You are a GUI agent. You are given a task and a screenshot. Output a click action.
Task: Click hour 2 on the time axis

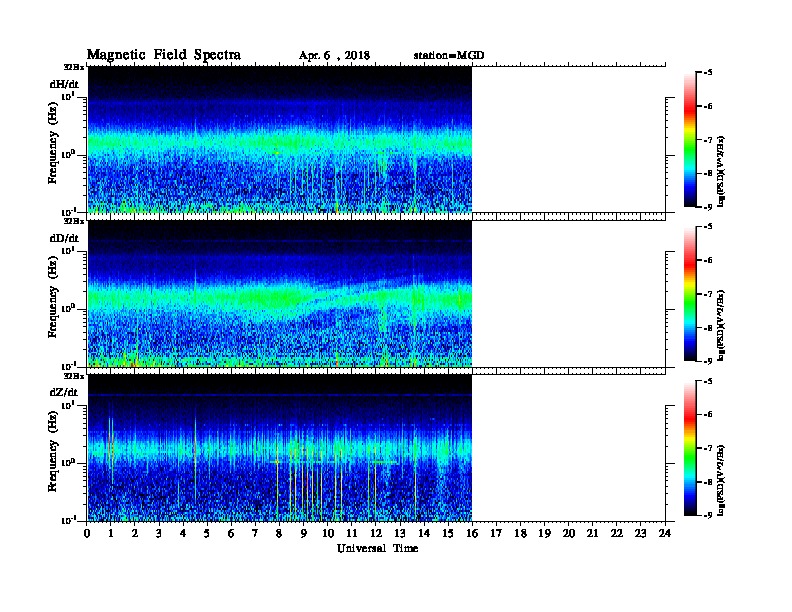point(135,534)
